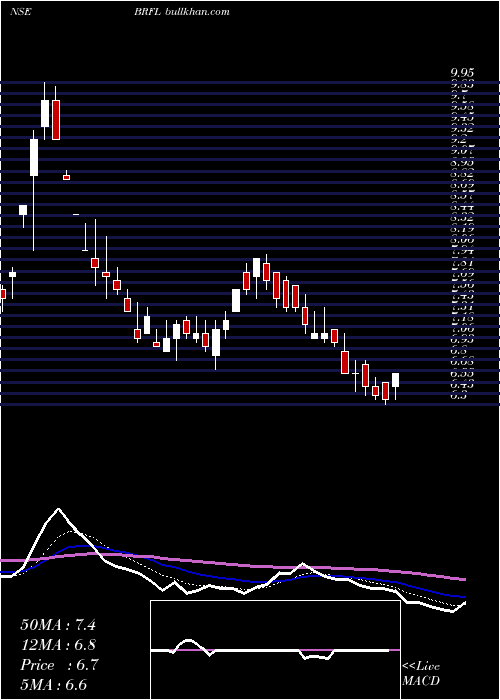Viewport: 500px width, 700px height.
Task: Click the NSE exchange label
Action: tap(21, 12)
